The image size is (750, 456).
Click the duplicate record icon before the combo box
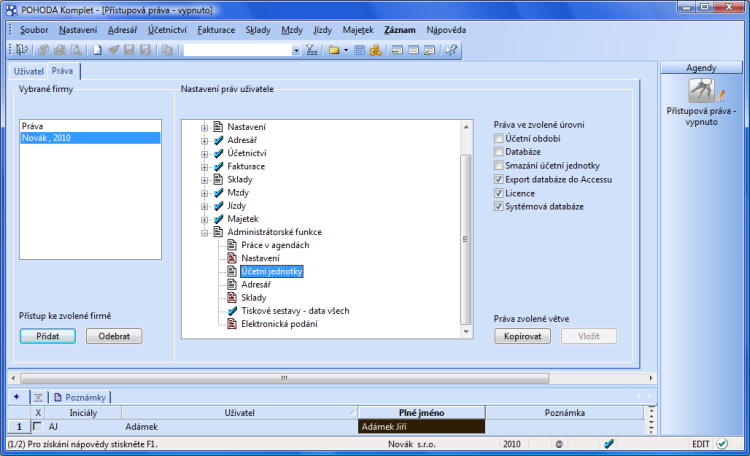(x=167, y=50)
